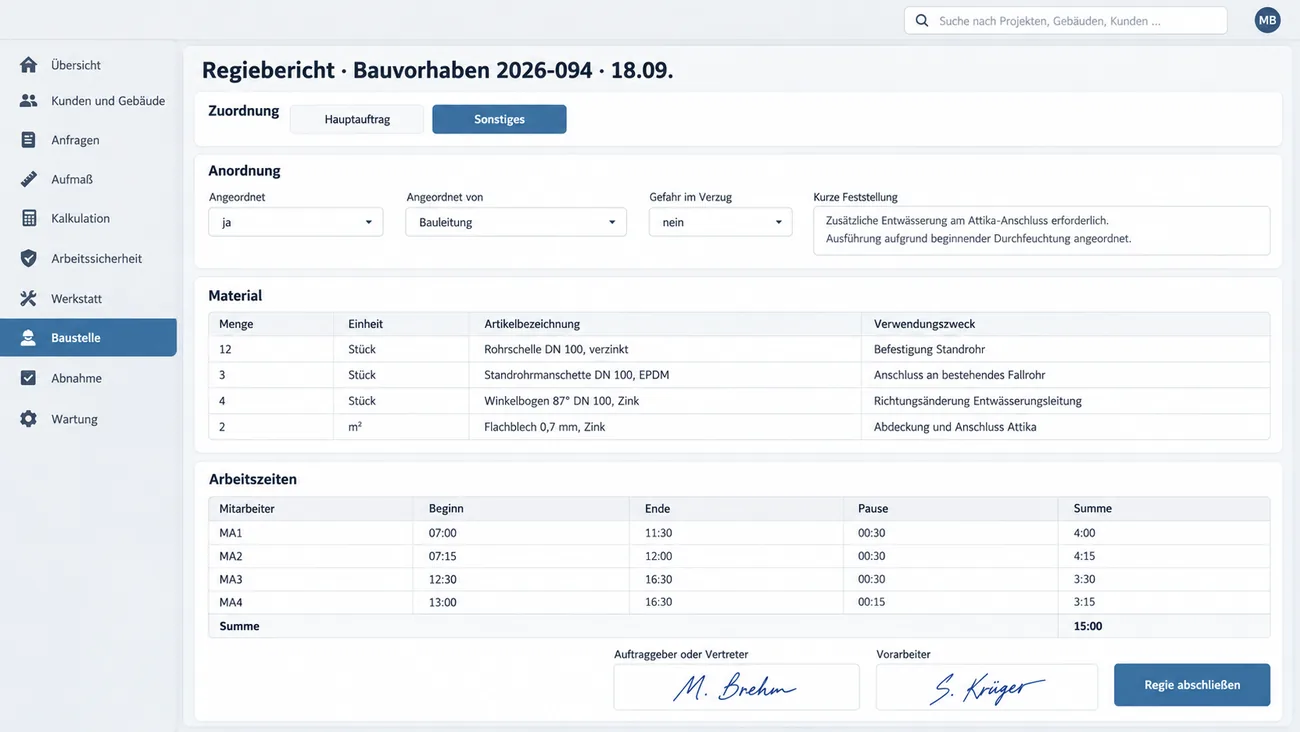Focus the project search field
Image resolution: width=1300 pixels, height=732 pixels.
(x=1065, y=20)
